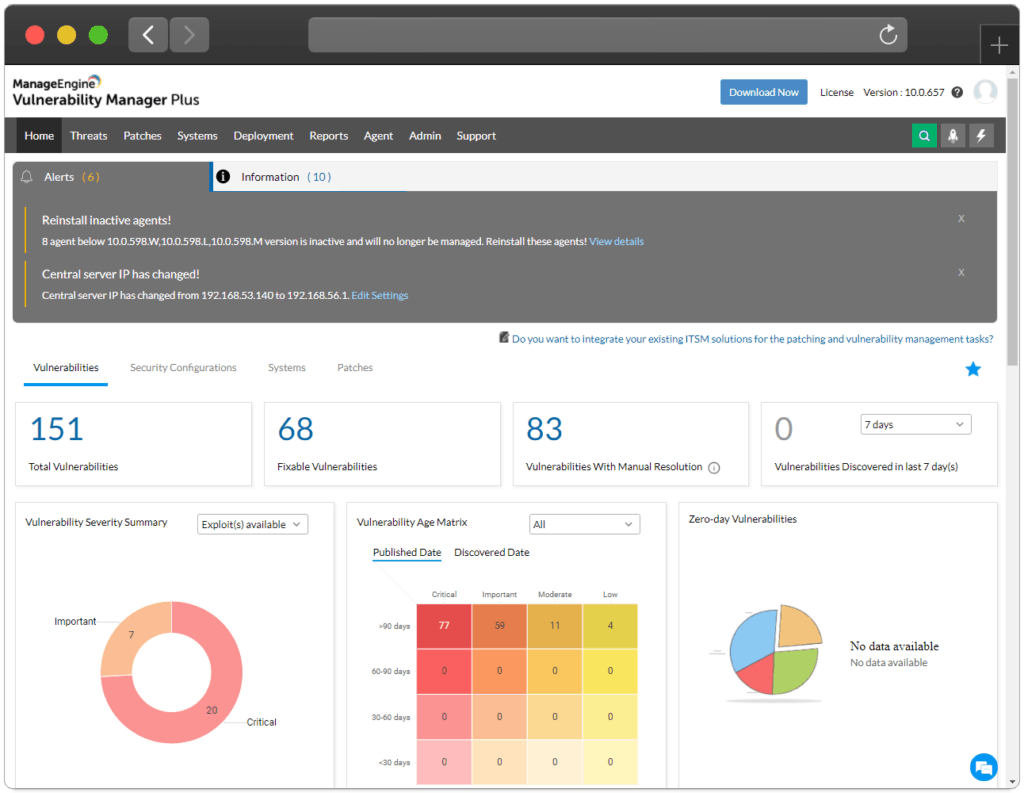Click the 83 Manual Resolution count
Viewport: 1024px width, 793px height.
[x=544, y=429]
